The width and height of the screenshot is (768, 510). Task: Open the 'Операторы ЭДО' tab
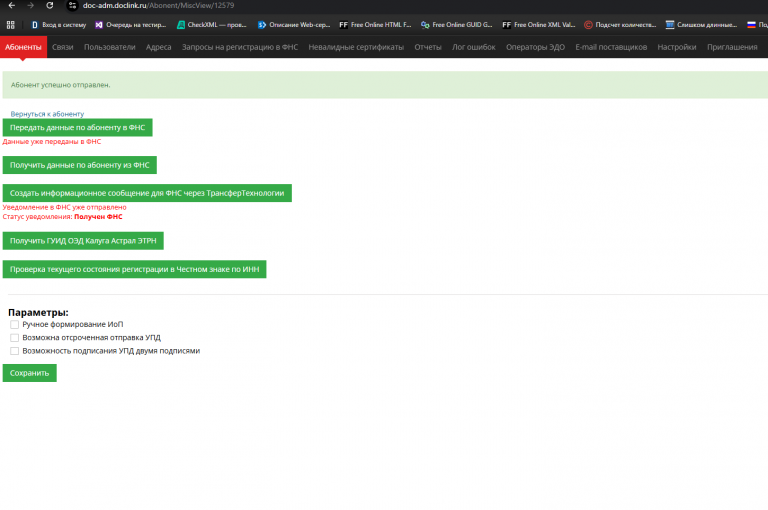tap(535, 47)
